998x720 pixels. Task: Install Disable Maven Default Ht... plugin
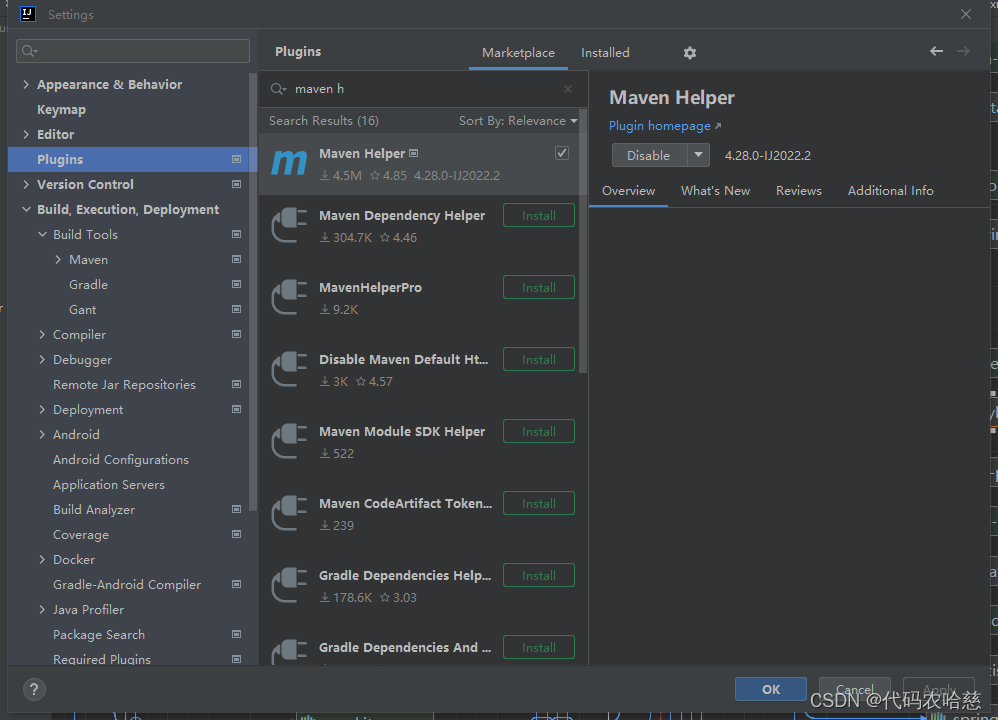(x=538, y=359)
